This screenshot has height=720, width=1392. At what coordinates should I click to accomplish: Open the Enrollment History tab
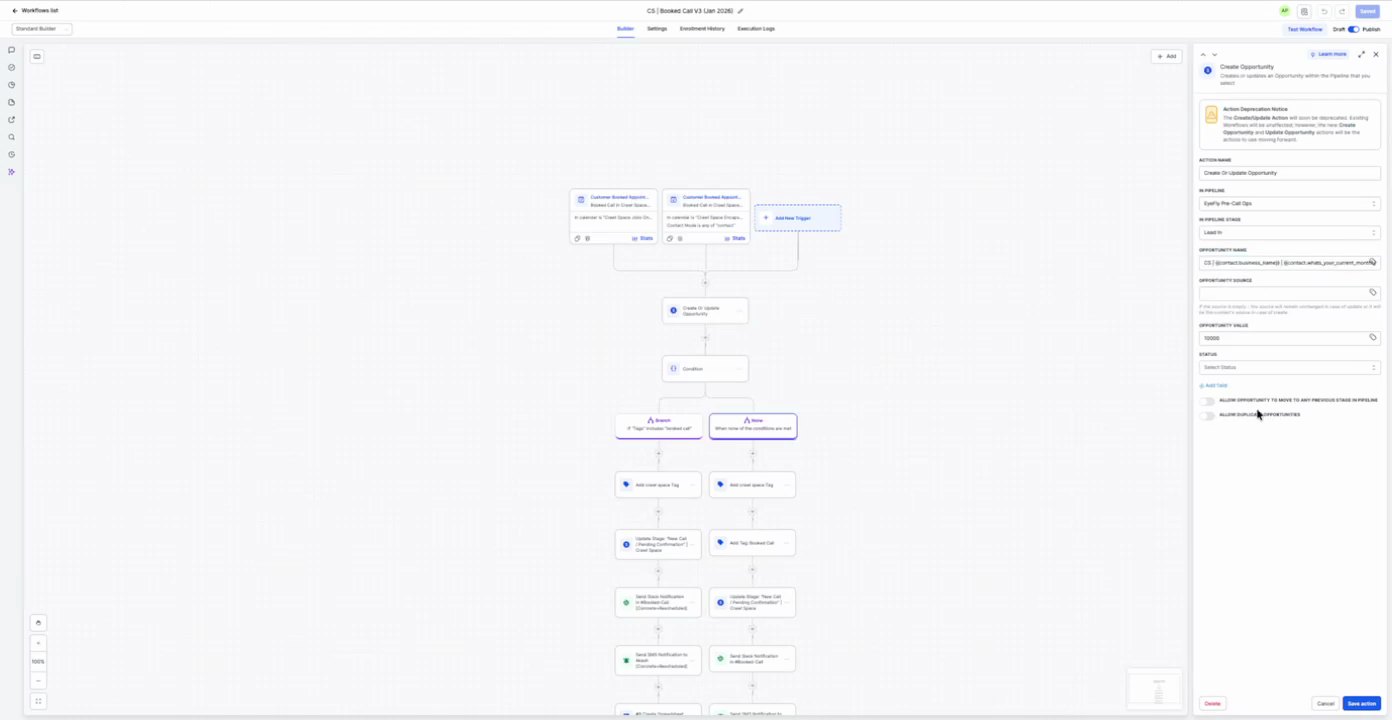click(x=702, y=29)
